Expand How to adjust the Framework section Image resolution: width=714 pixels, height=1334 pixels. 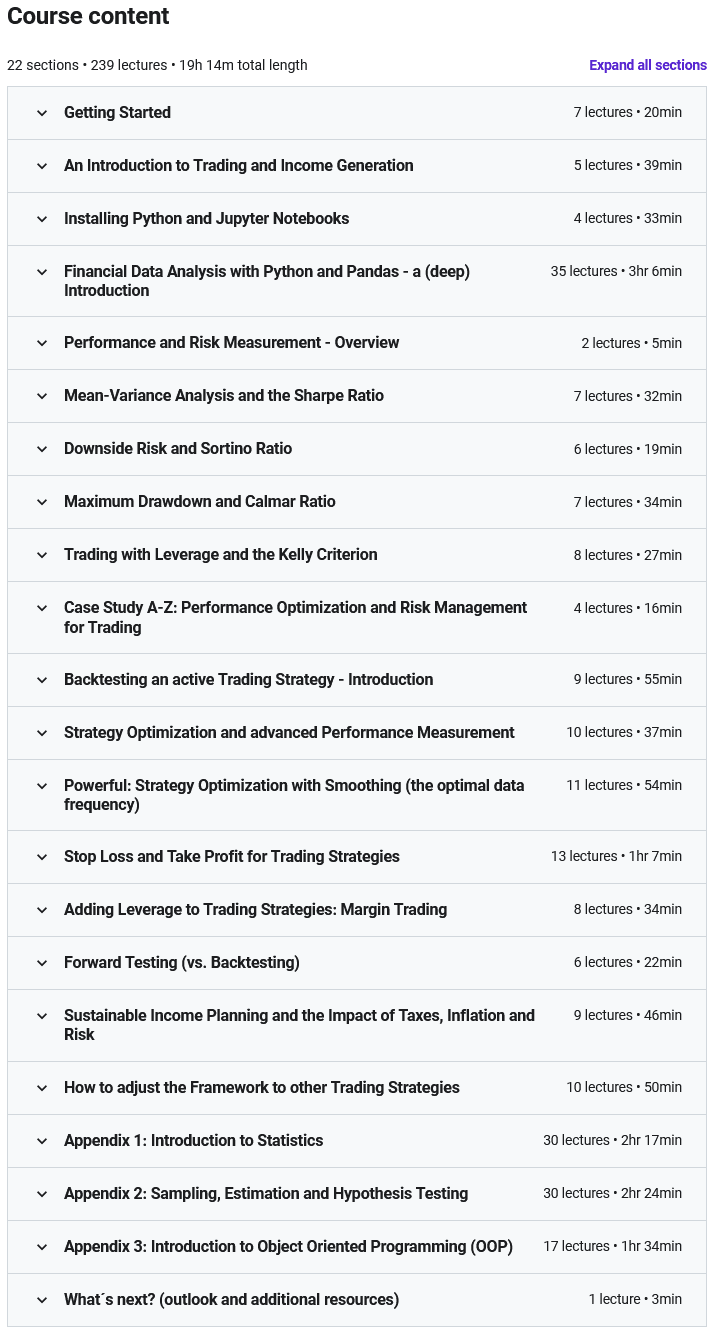pos(261,1088)
